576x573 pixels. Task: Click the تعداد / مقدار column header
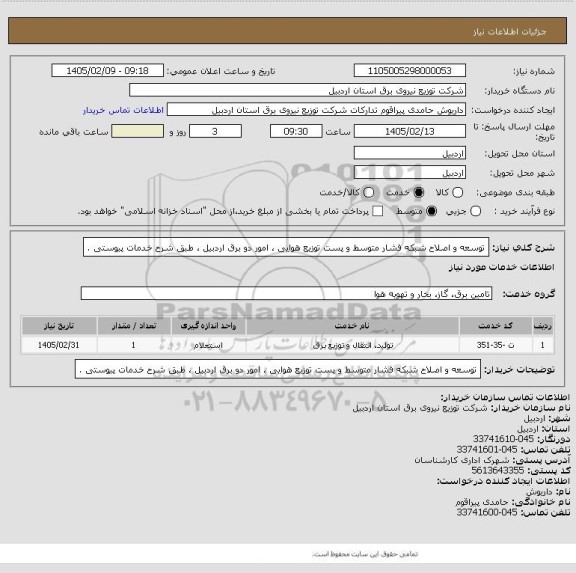(134, 325)
